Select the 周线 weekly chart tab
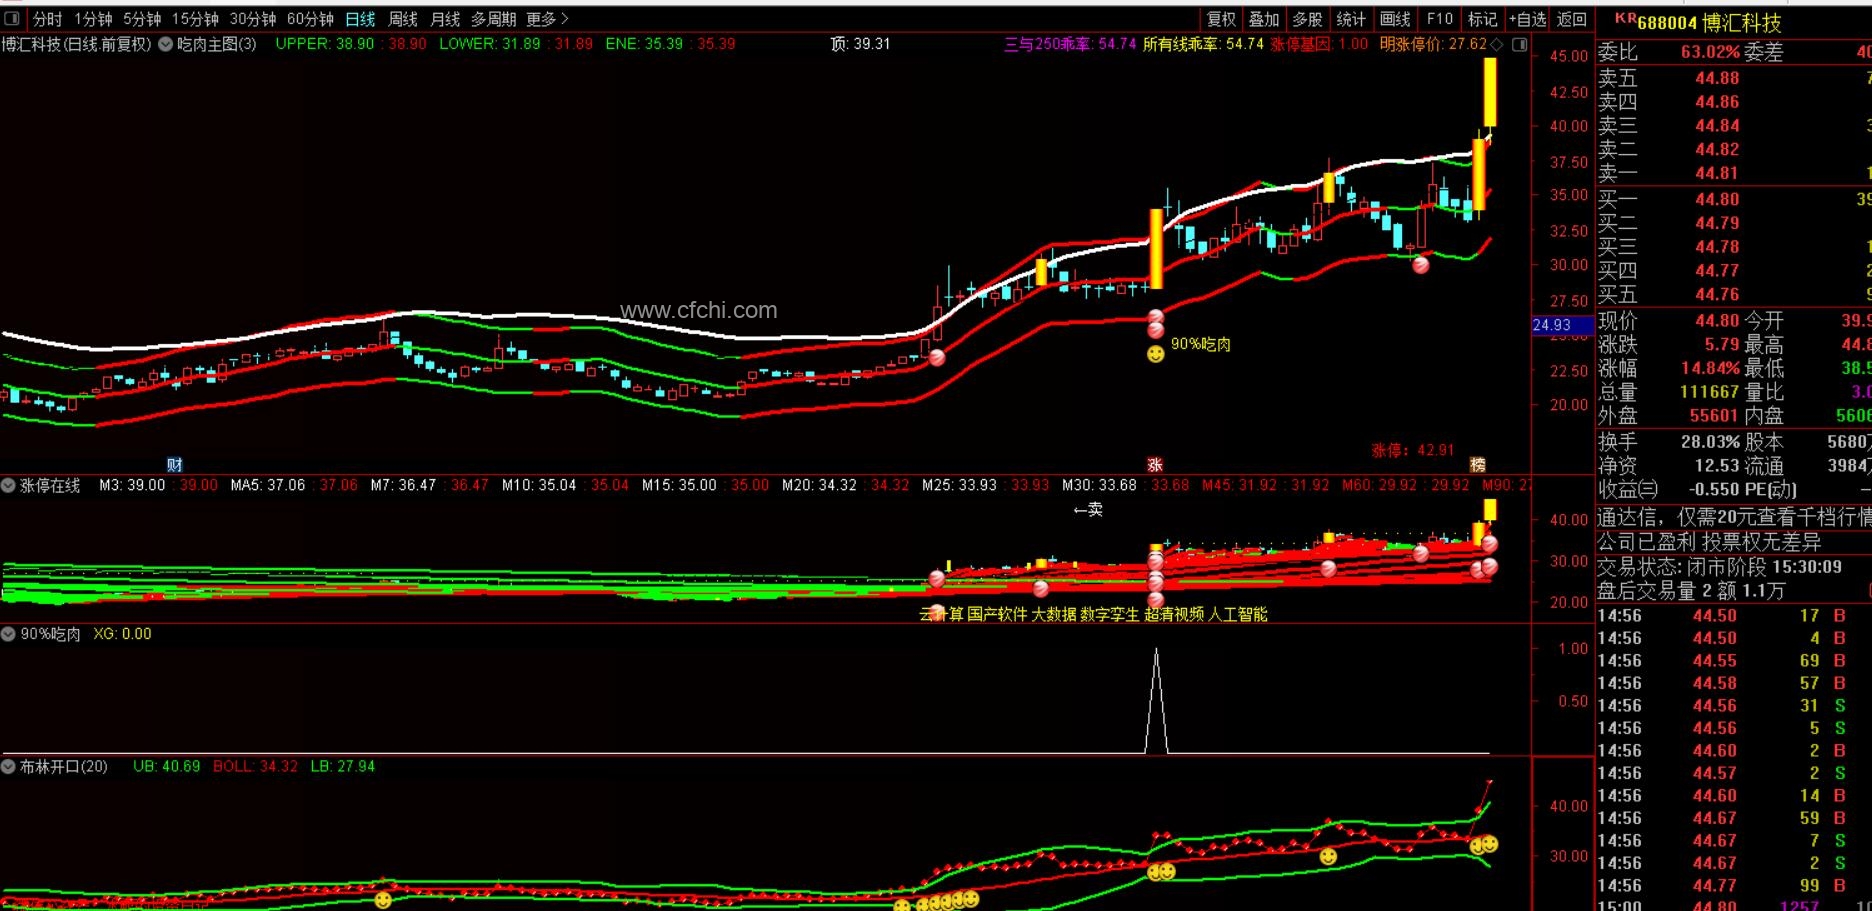 403,19
